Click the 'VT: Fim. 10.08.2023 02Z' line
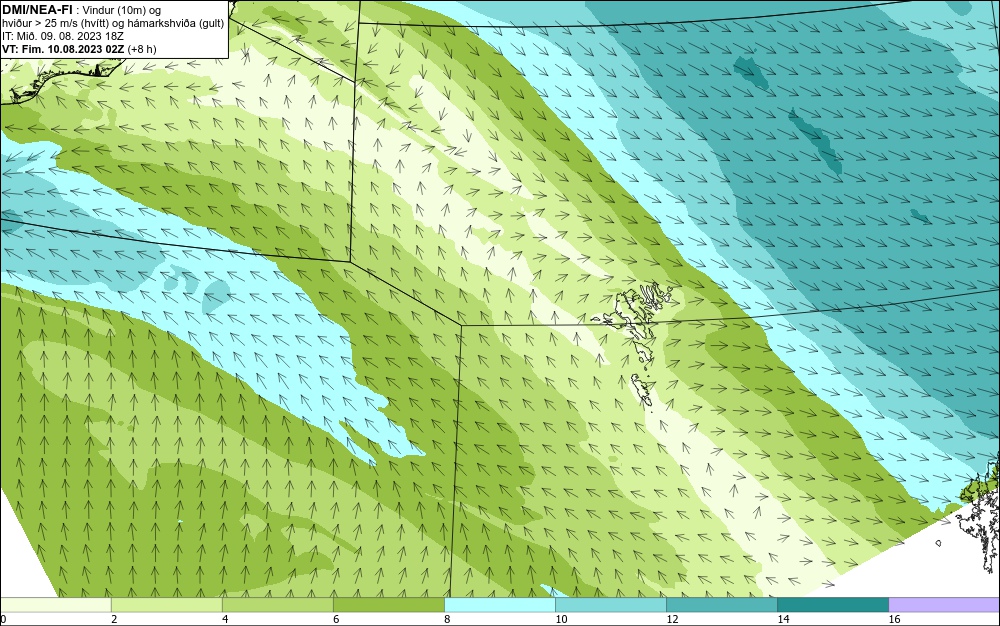Viewport: 1000px width, 626px height. click(80, 49)
